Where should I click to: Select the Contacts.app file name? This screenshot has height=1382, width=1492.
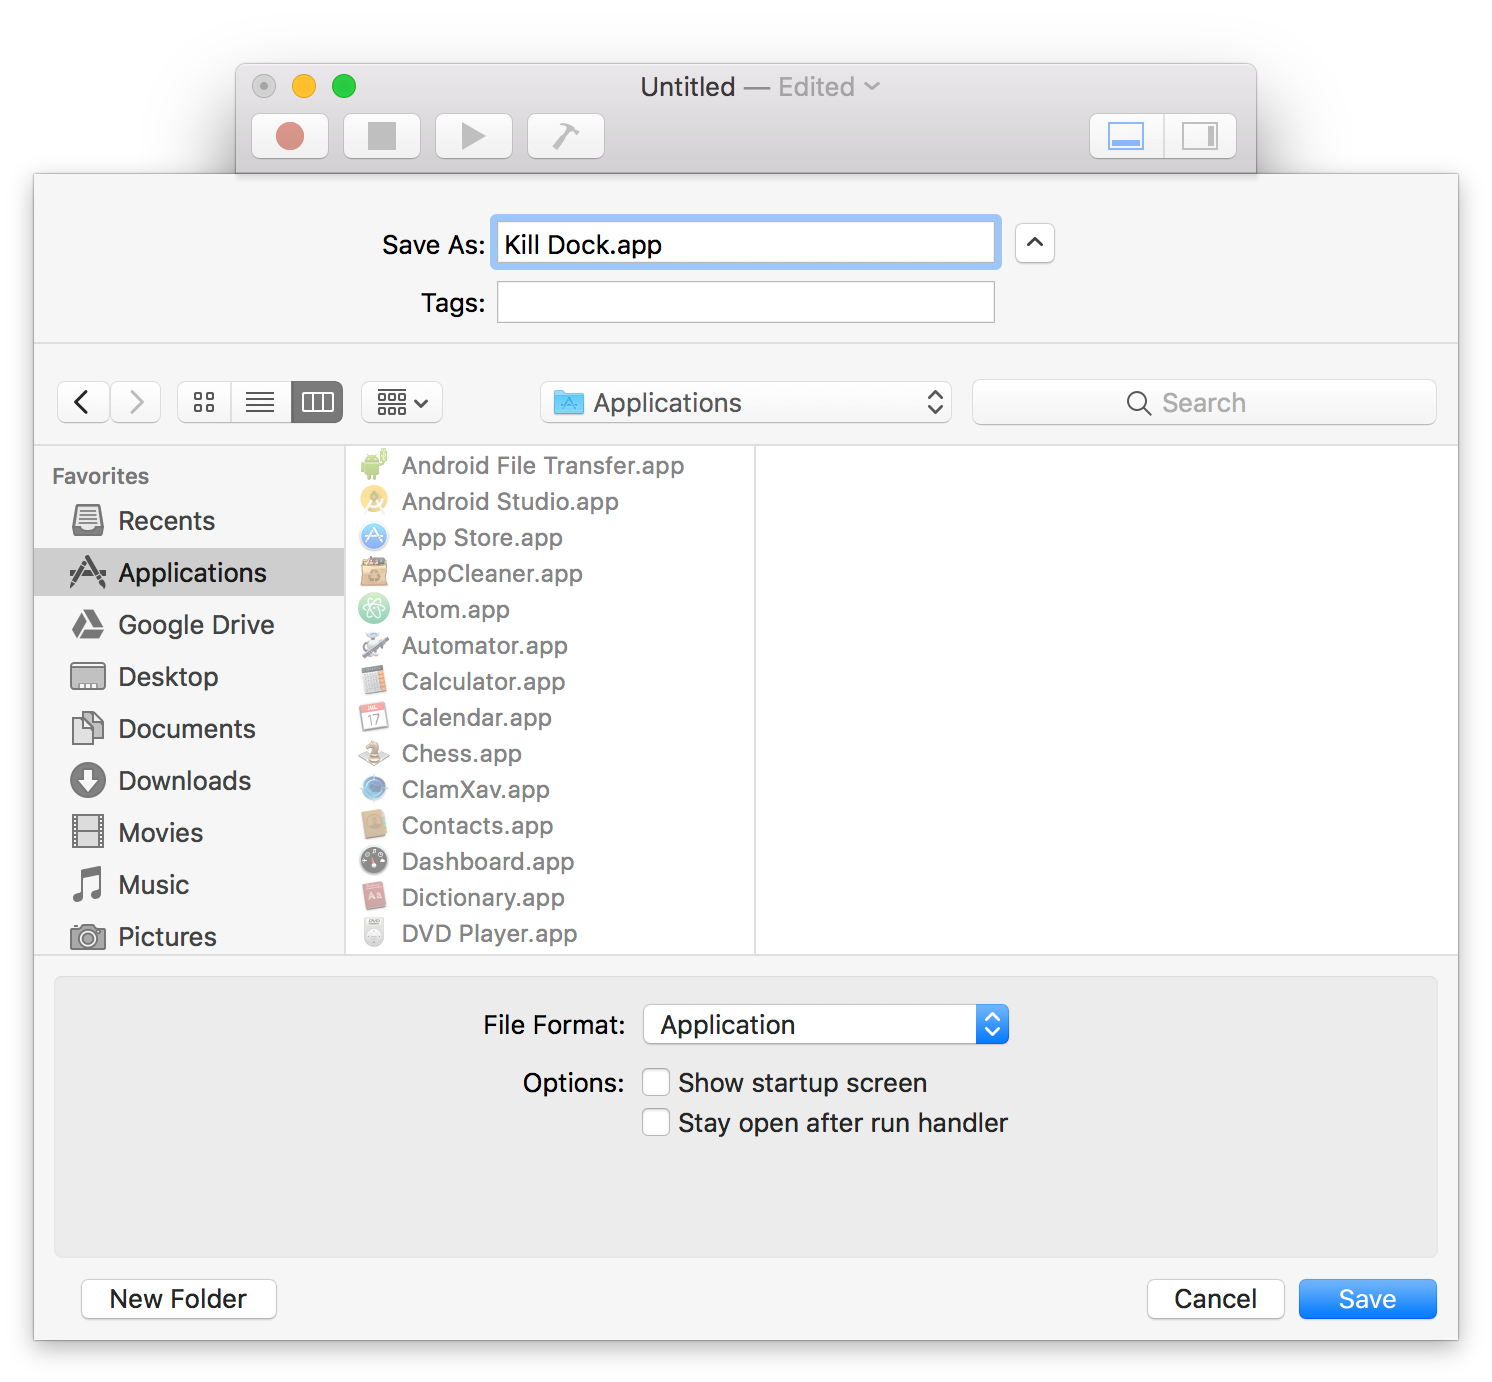478,826
